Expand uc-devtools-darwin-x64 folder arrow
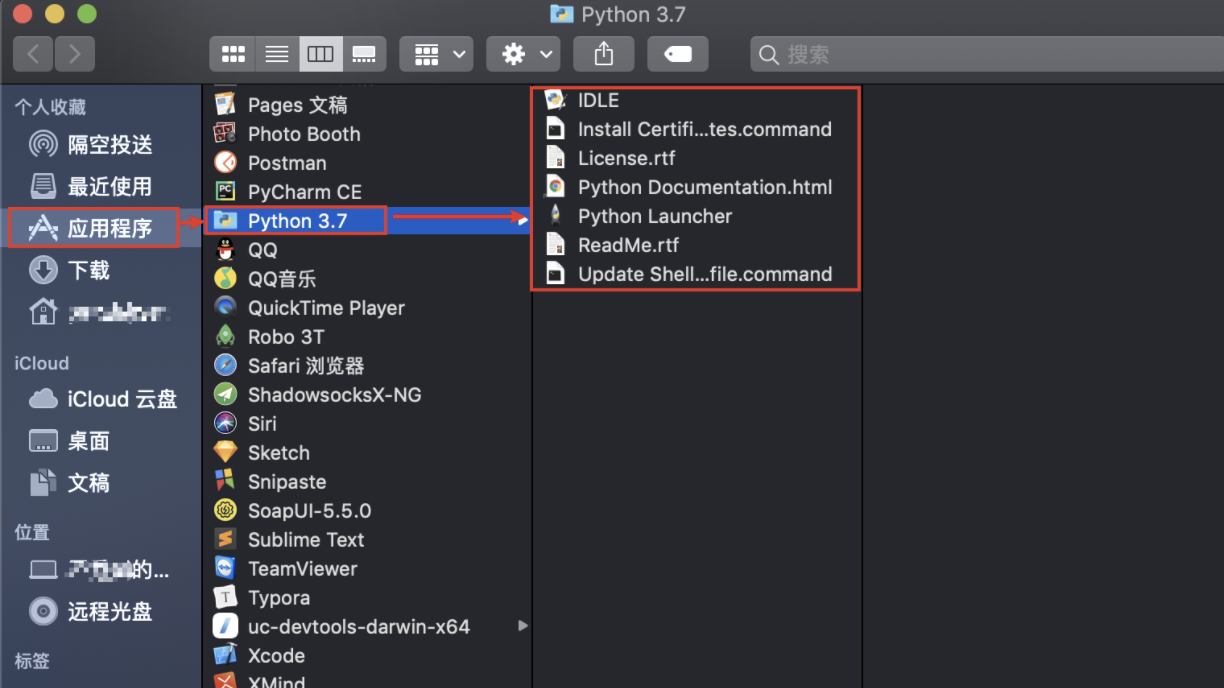Viewport: 1224px width, 688px height. [x=522, y=626]
